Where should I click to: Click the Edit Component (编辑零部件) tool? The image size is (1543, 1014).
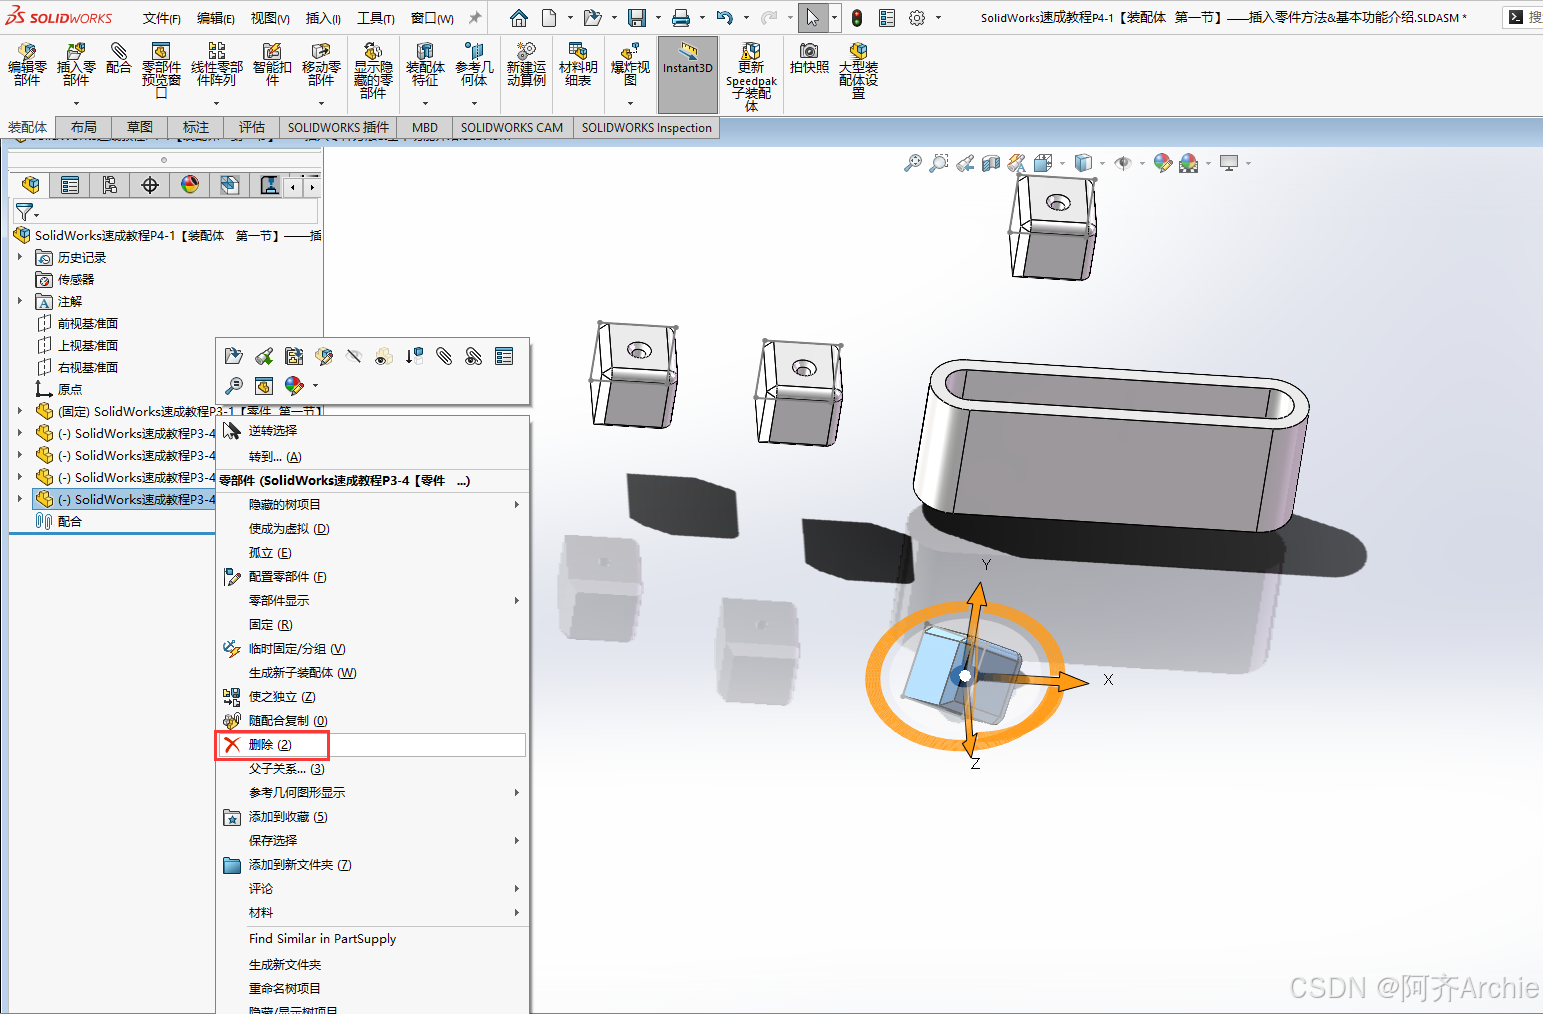(x=27, y=65)
